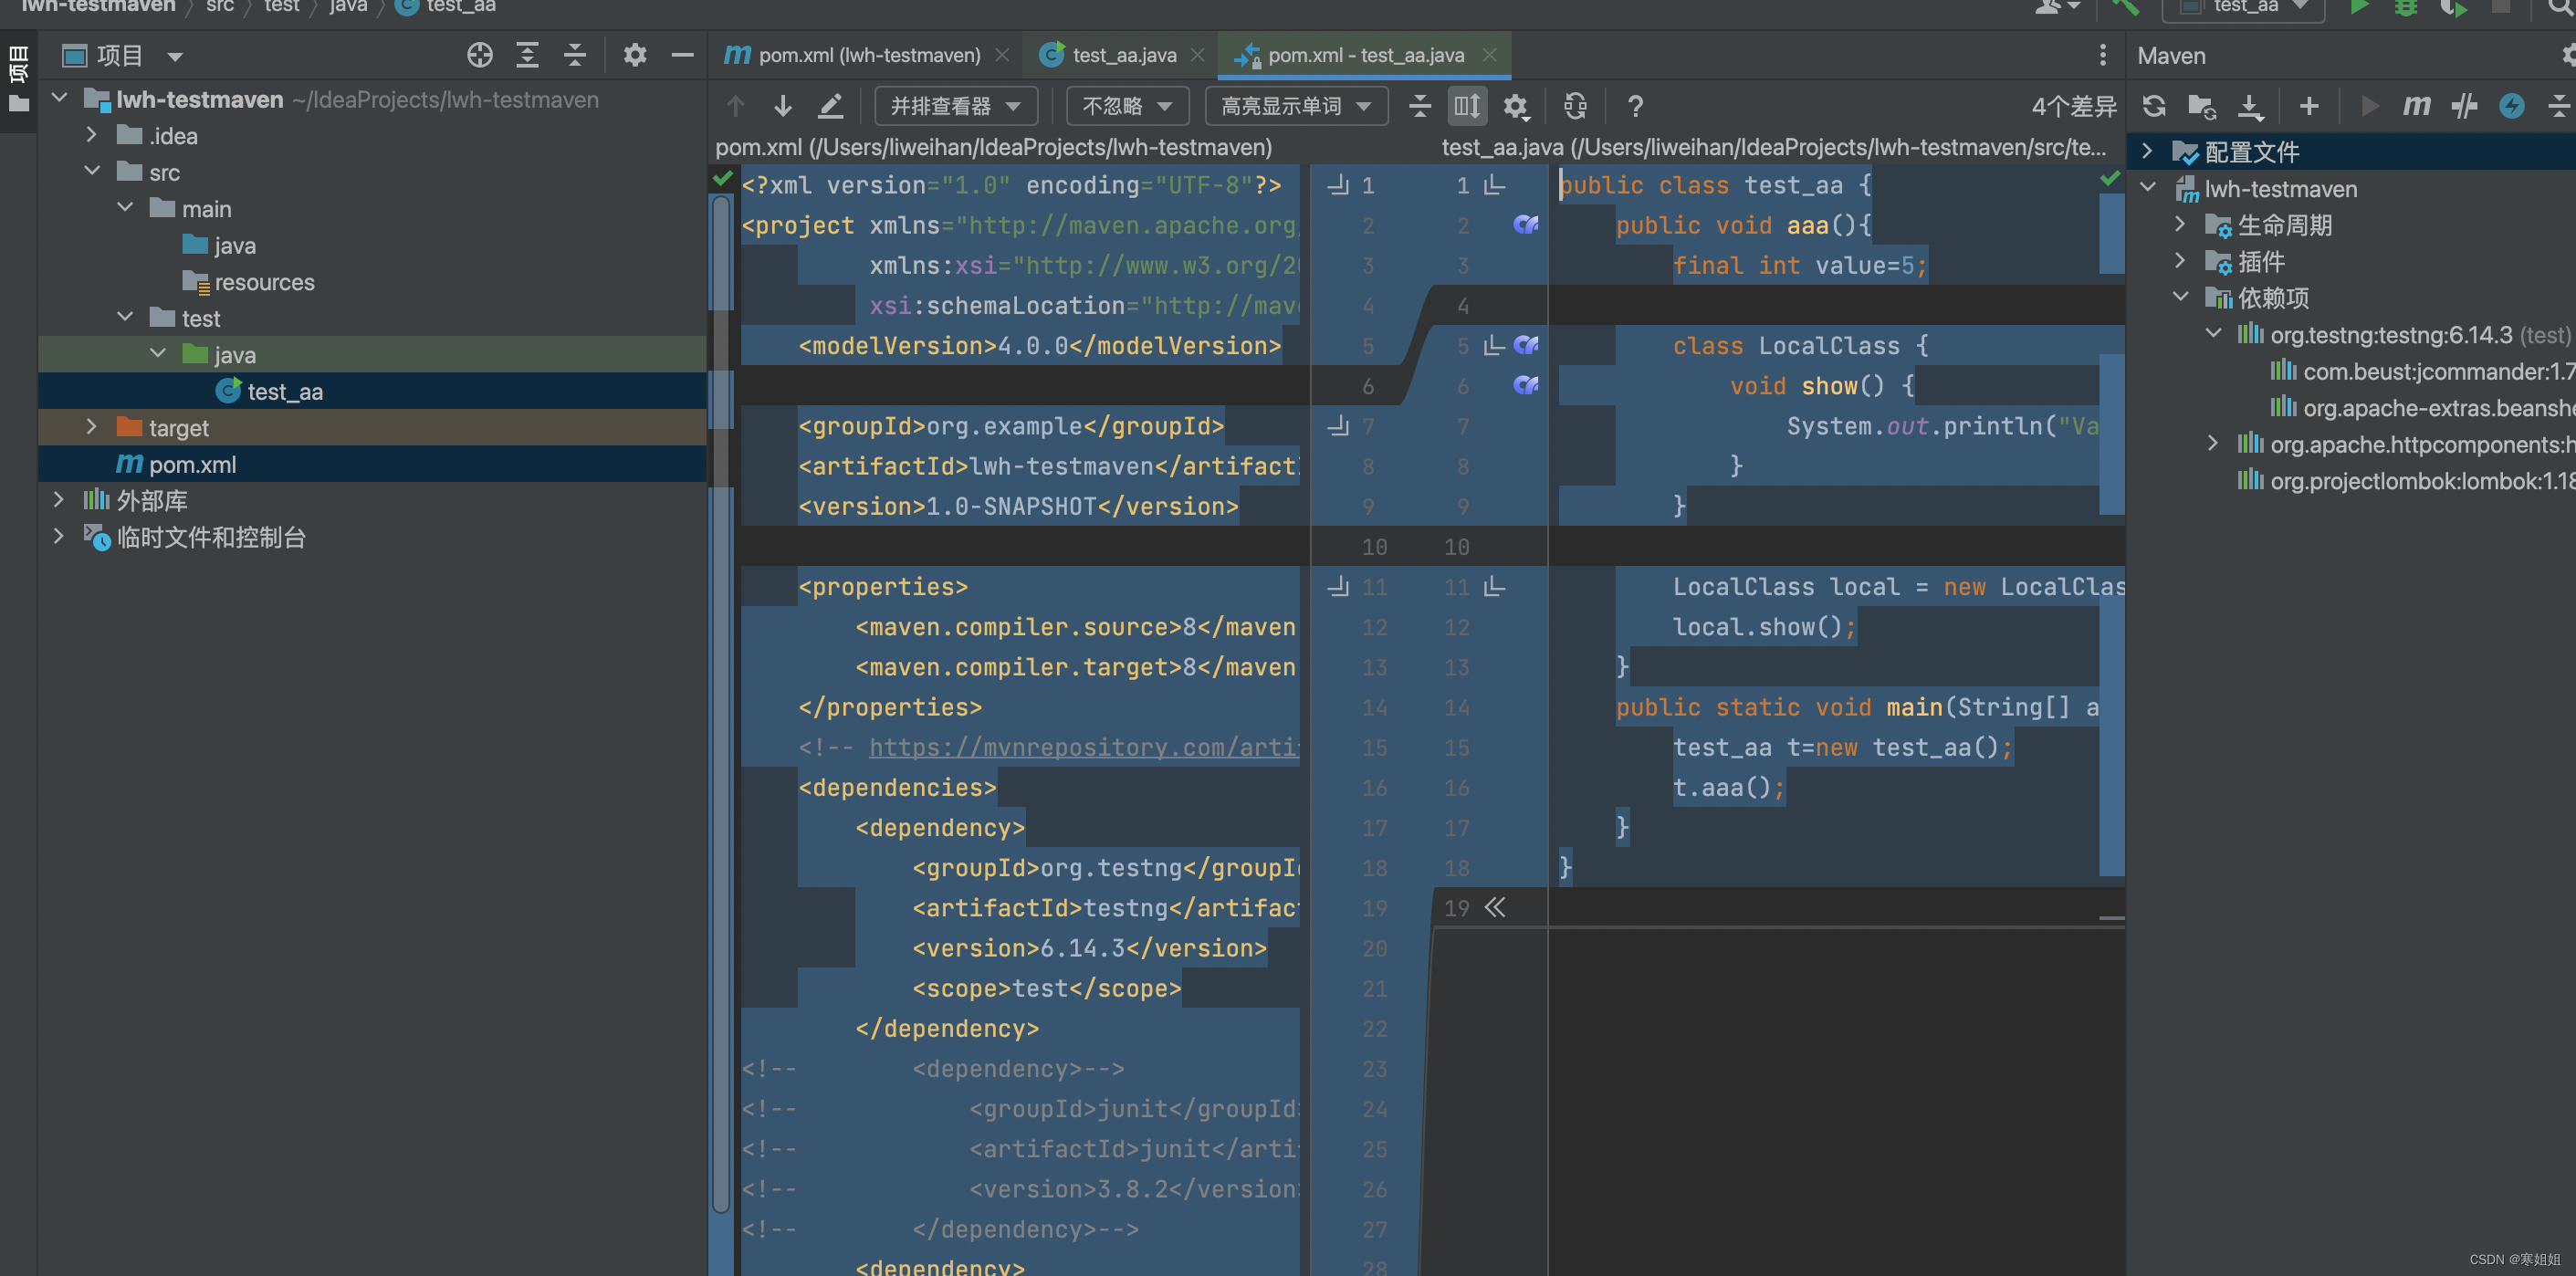Click the 4个差异 differences count

pyautogui.click(x=2073, y=107)
